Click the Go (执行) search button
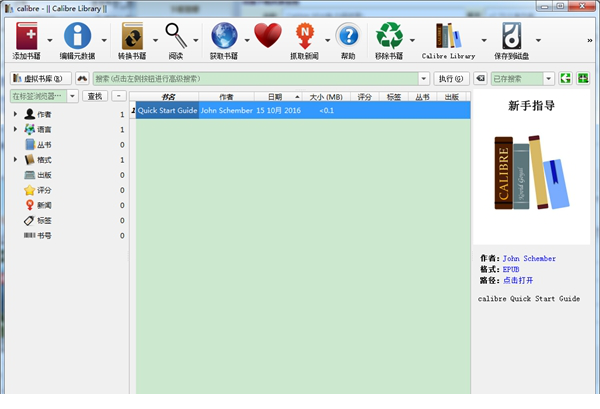 [451, 78]
